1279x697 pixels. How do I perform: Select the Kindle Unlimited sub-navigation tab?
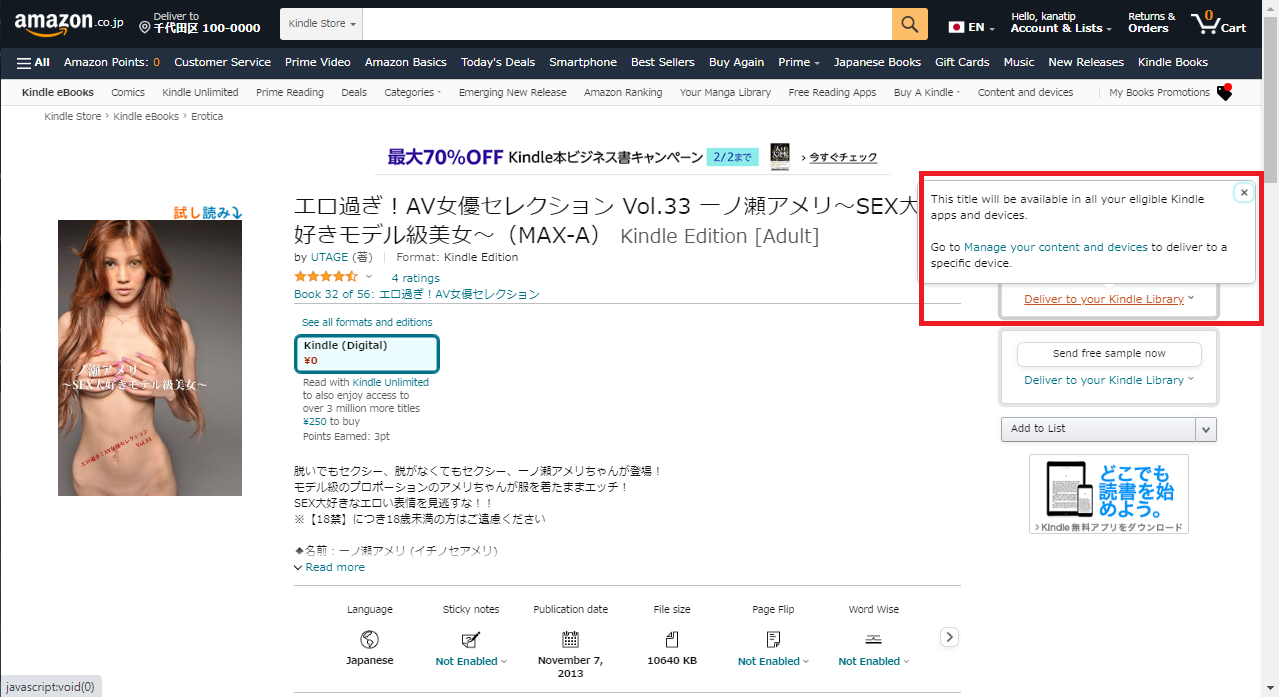[200, 92]
